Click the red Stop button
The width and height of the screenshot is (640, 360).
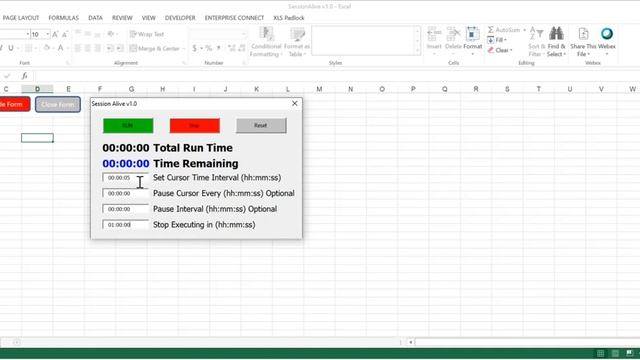pos(195,126)
